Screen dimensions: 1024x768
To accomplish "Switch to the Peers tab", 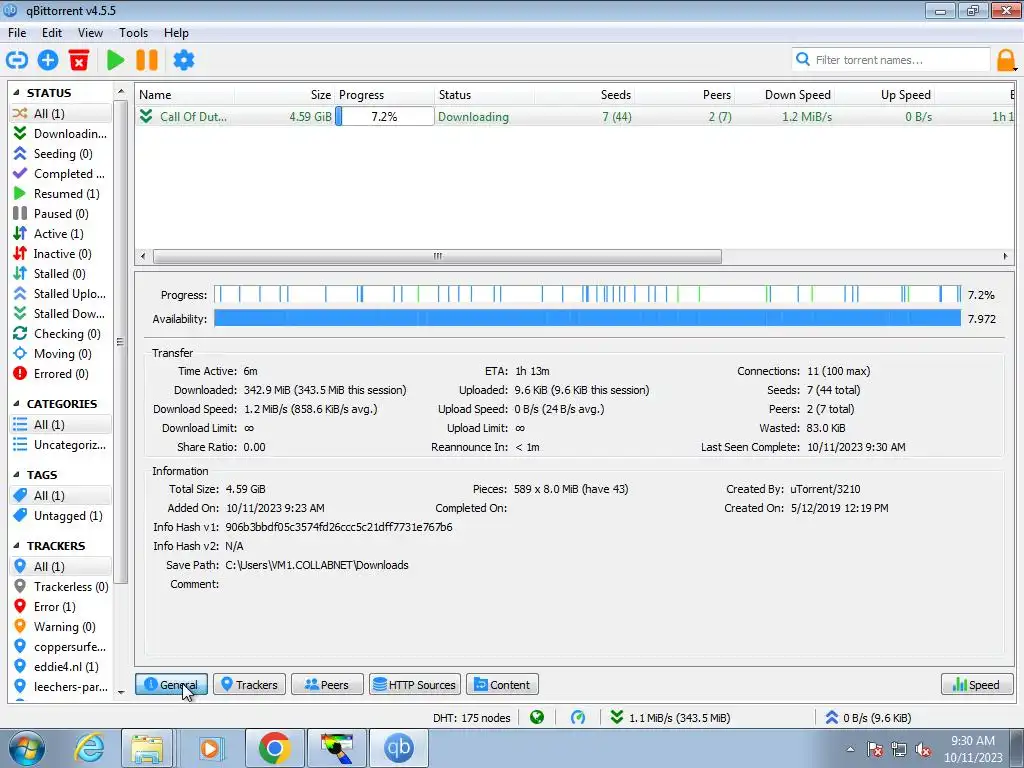I will pyautogui.click(x=327, y=684).
